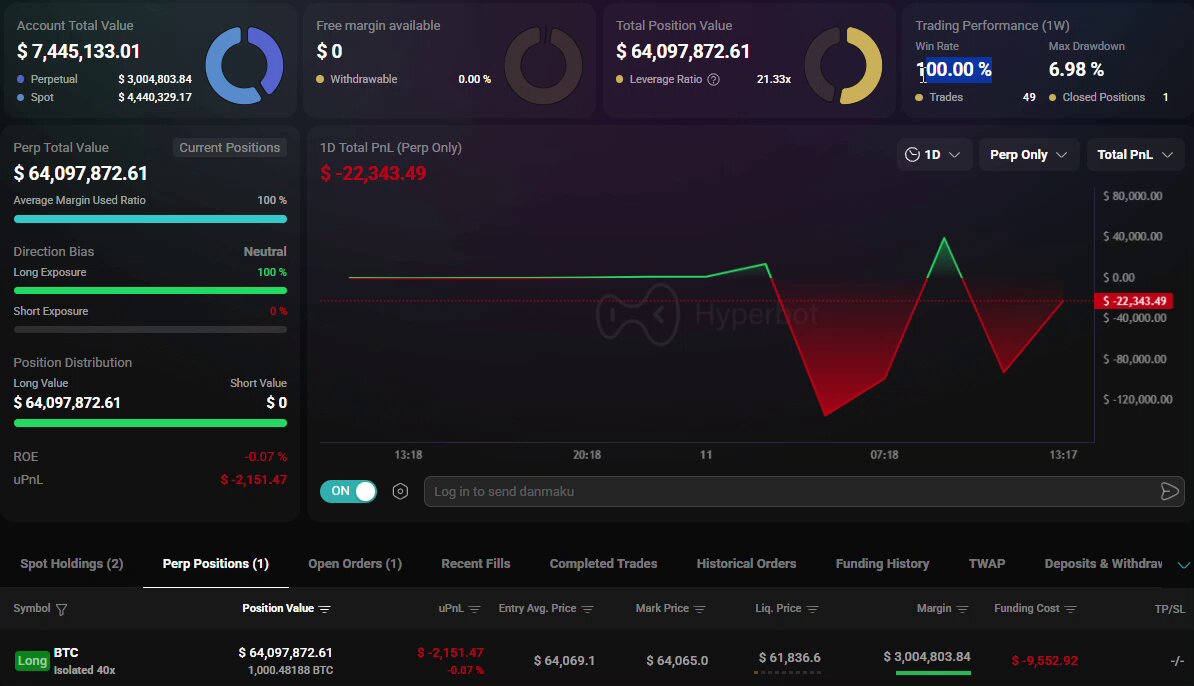Click the Free margin available donut chart
This screenshot has width=1194, height=686.
click(x=544, y=65)
